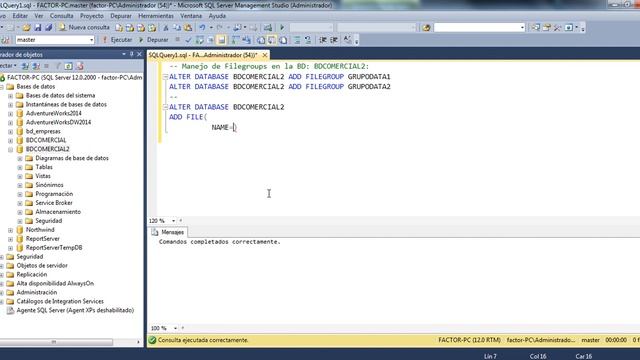The width and height of the screenshot is (640, 360).
Task: Run the query with the Ejecutar button
Action: point(117,40)
